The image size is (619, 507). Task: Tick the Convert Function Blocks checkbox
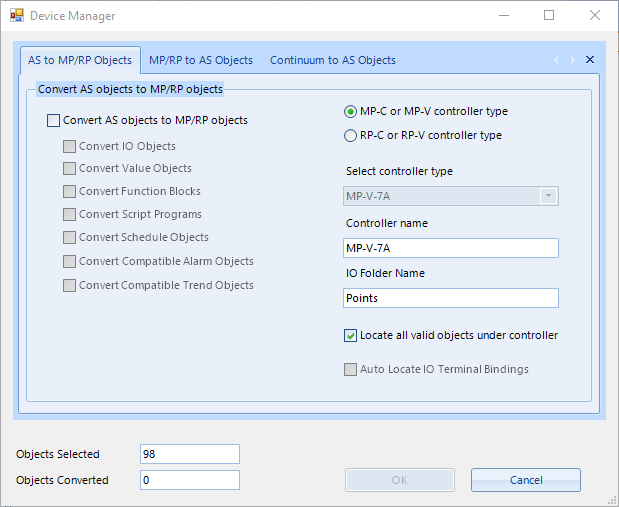click(69, 192)
